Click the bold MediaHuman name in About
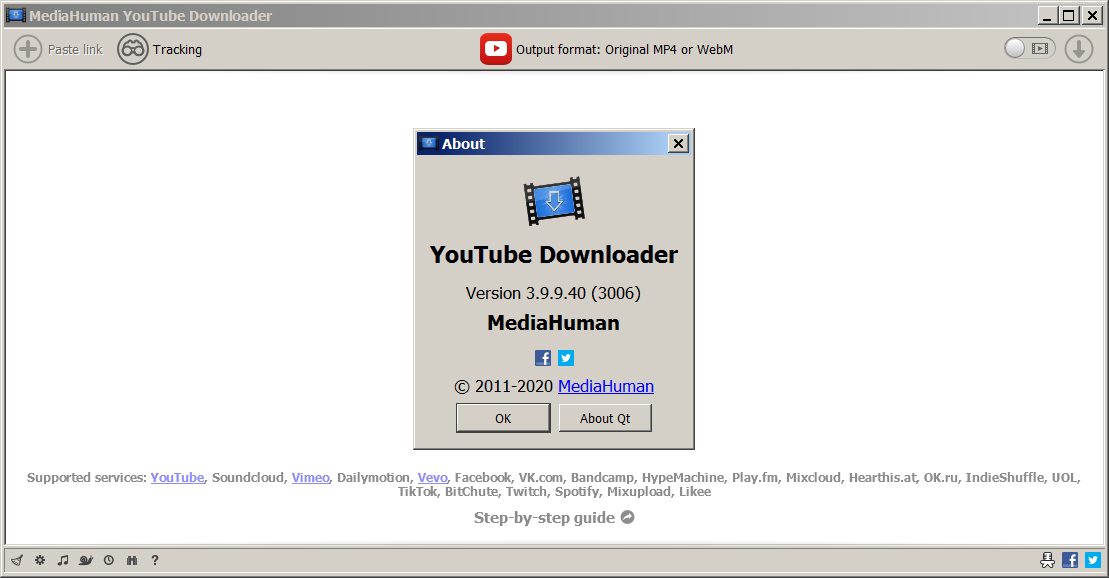1109x578 pixels. pos(553,323)
